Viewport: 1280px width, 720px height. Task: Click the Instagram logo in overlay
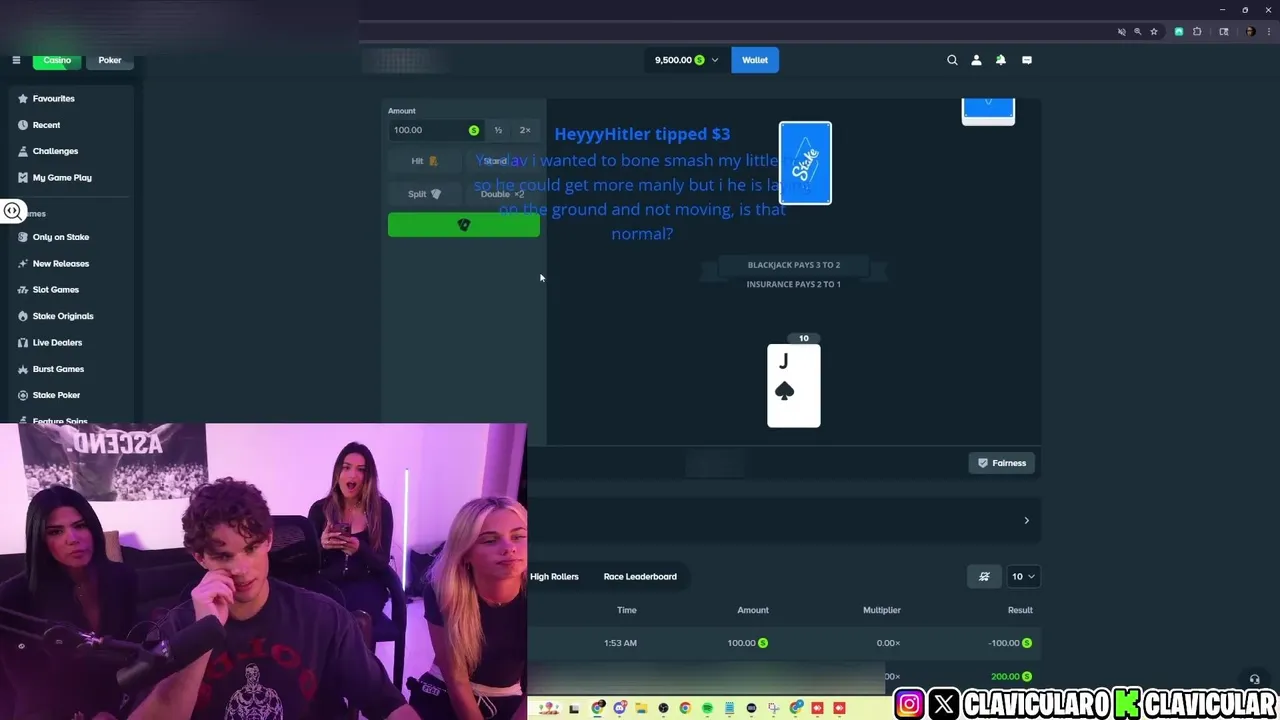[x=909, y=704]
